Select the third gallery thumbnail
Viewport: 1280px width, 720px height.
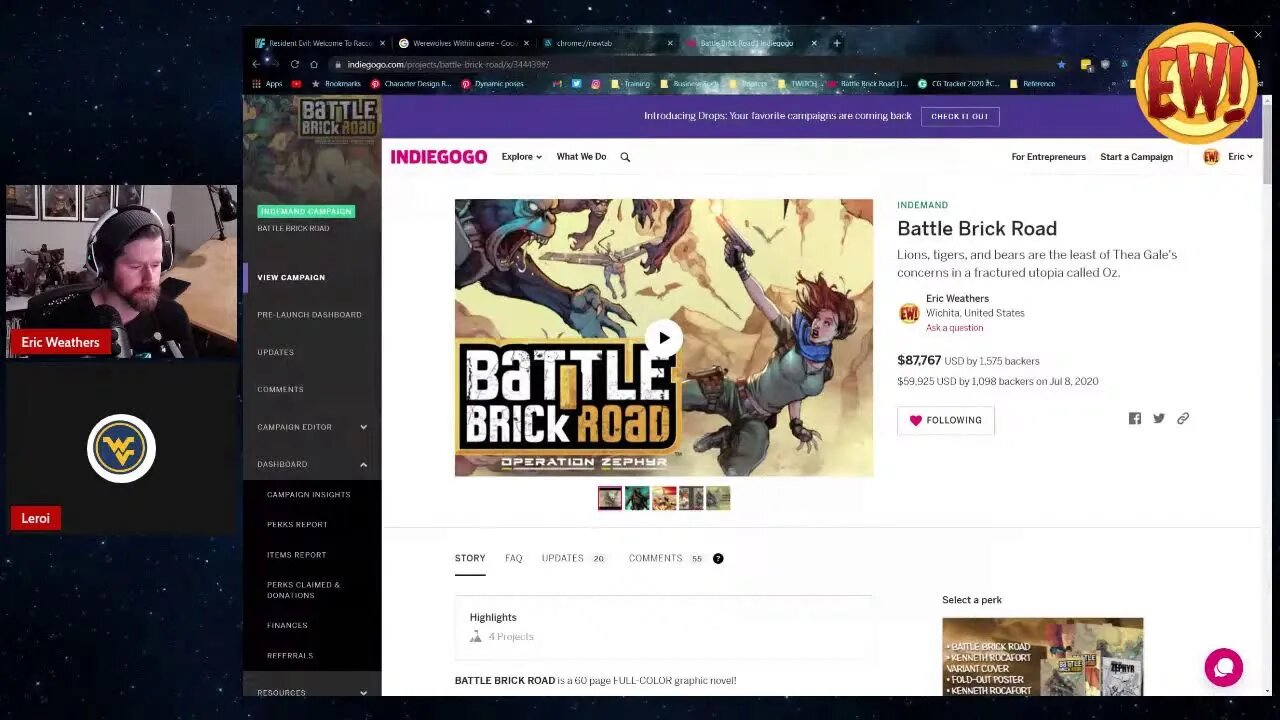(x=664, y=498)
